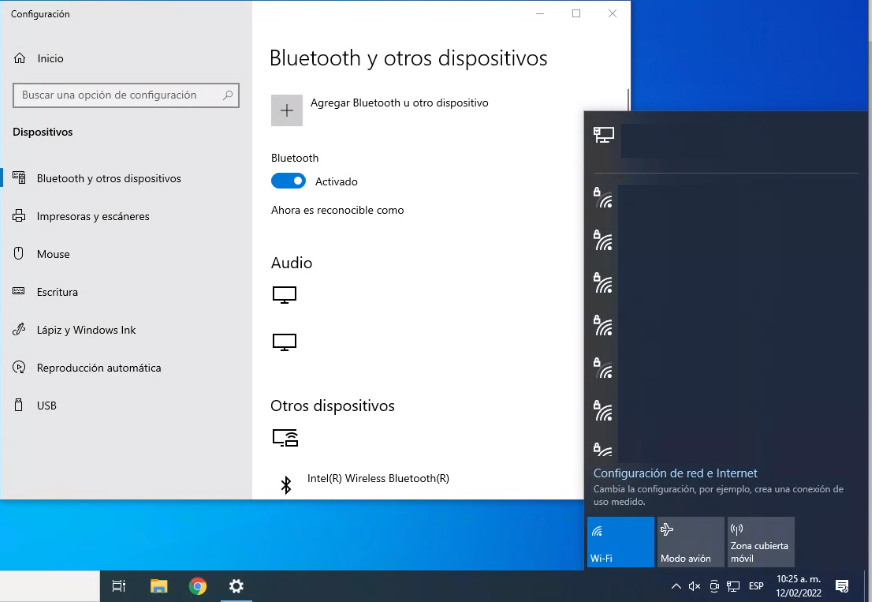This screenshot has height=602, width=872.
Task: Turn off the Bluetooth toggle switch
Action: 288,181
